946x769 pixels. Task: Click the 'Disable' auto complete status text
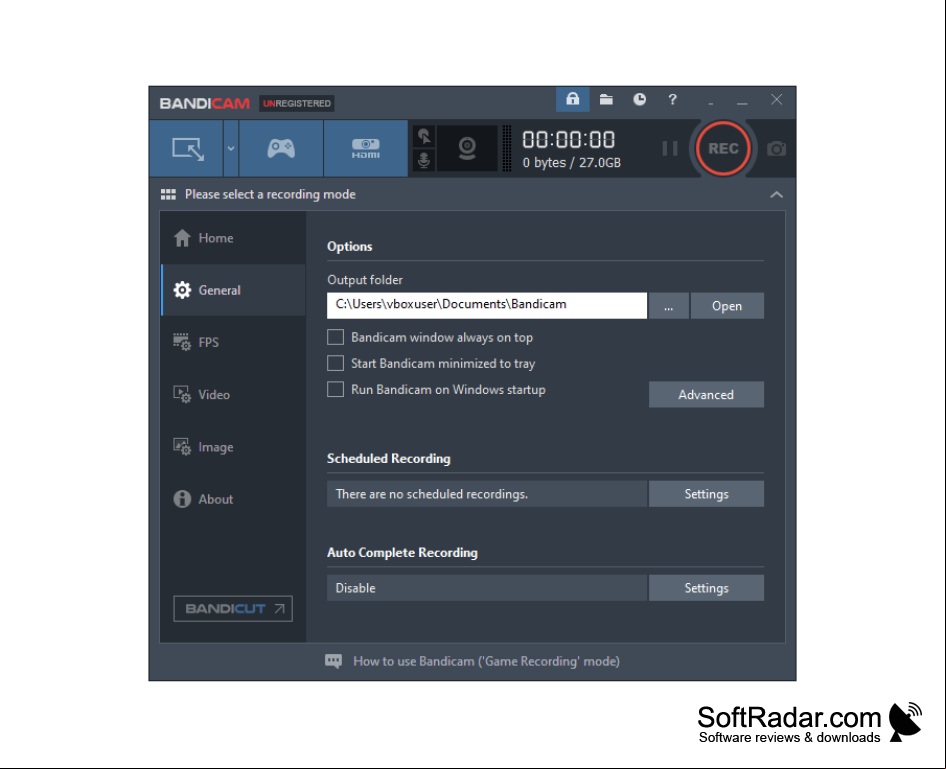(x=355, y=588)
